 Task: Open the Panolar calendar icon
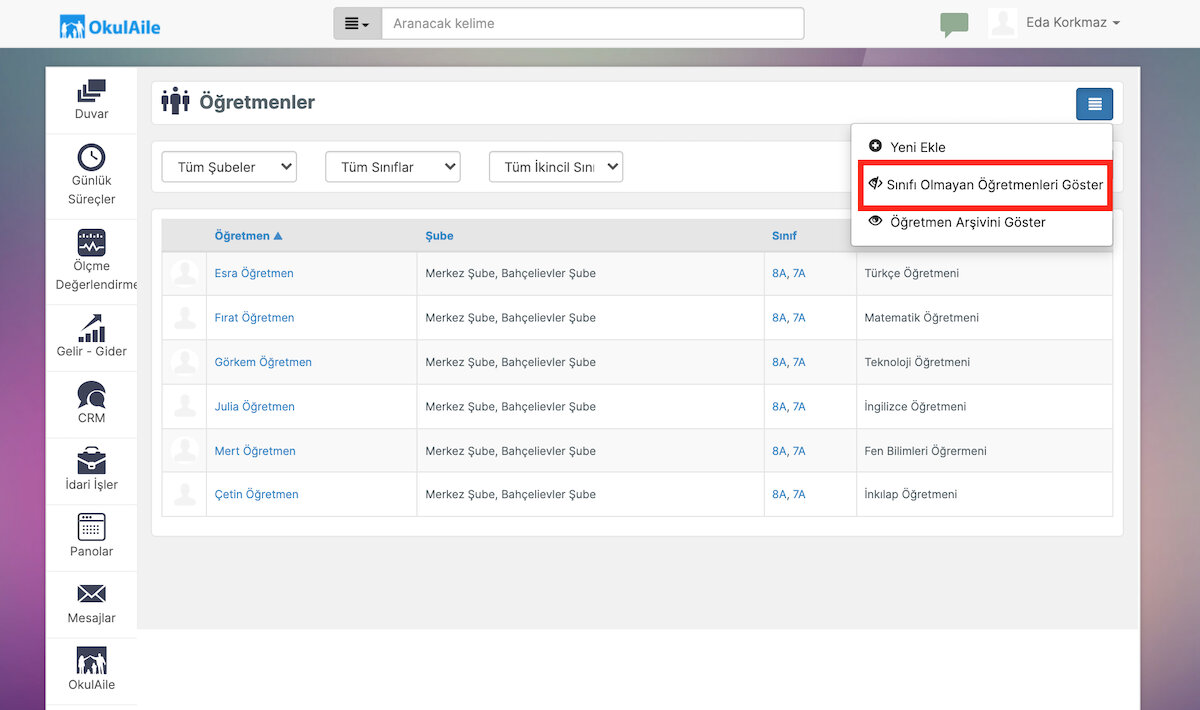pos(91,527)
